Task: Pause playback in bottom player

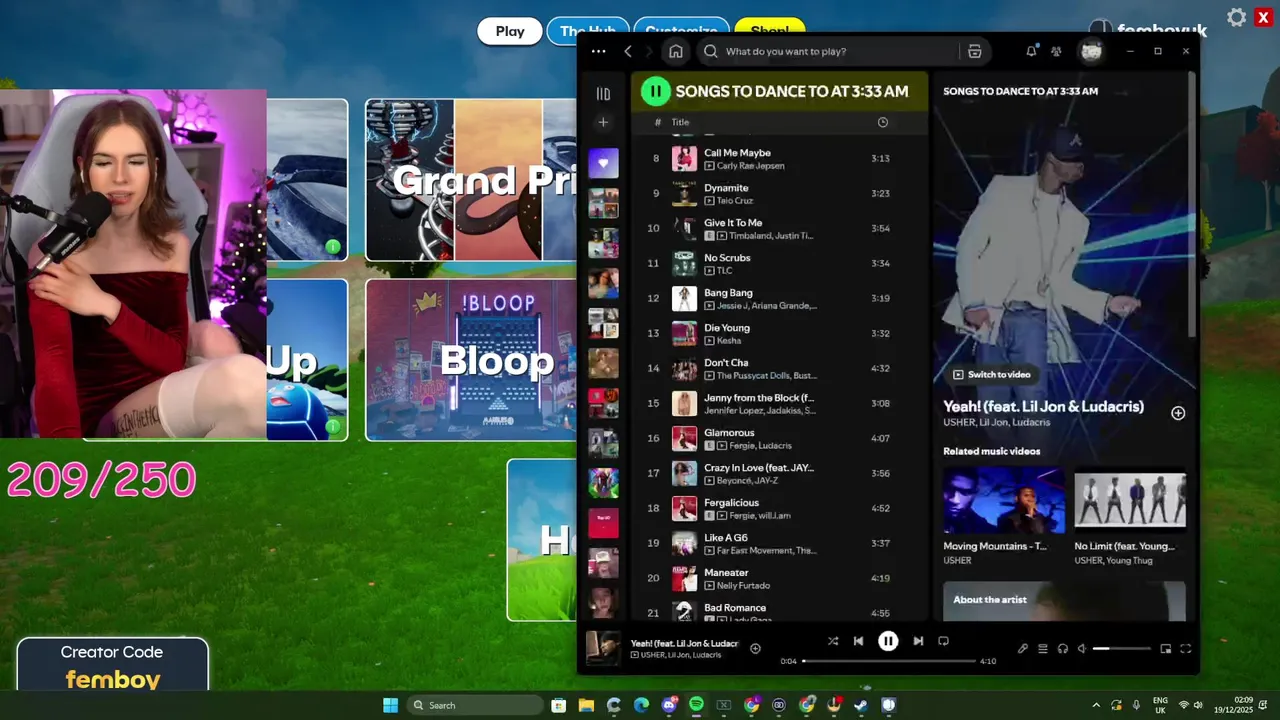Action: coord(888,641)
